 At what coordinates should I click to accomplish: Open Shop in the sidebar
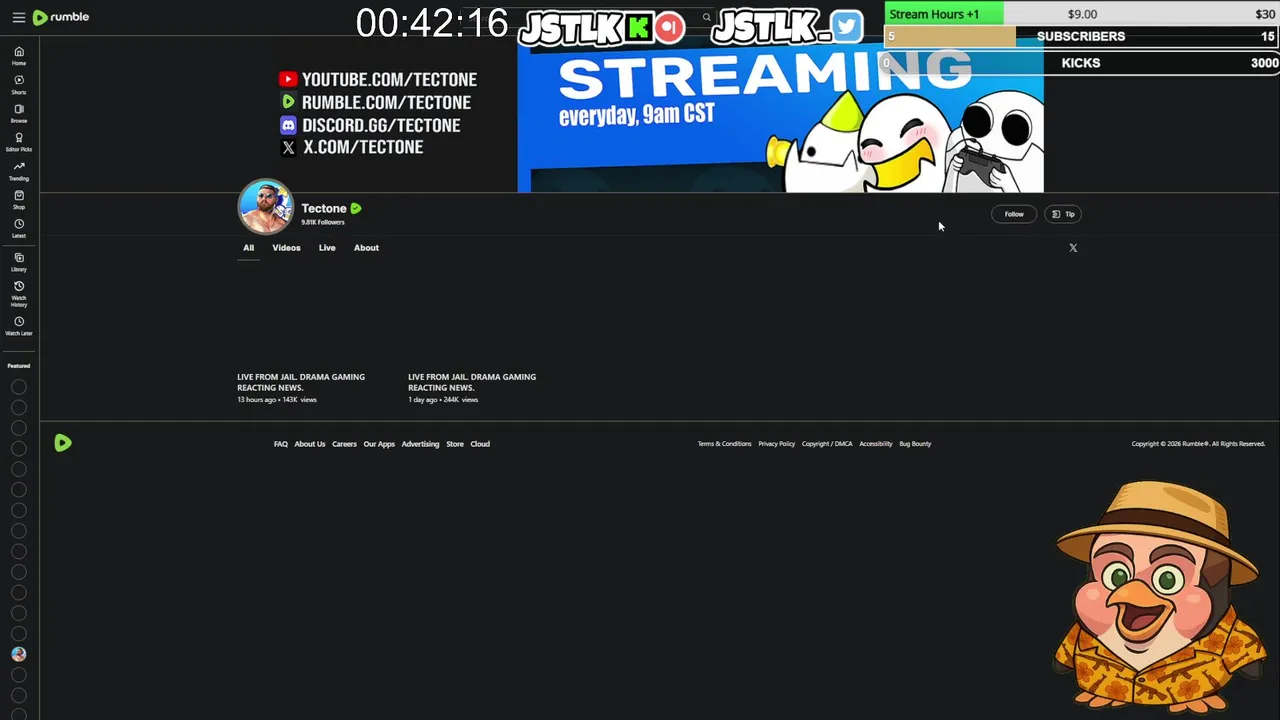(x=19, y=200)
